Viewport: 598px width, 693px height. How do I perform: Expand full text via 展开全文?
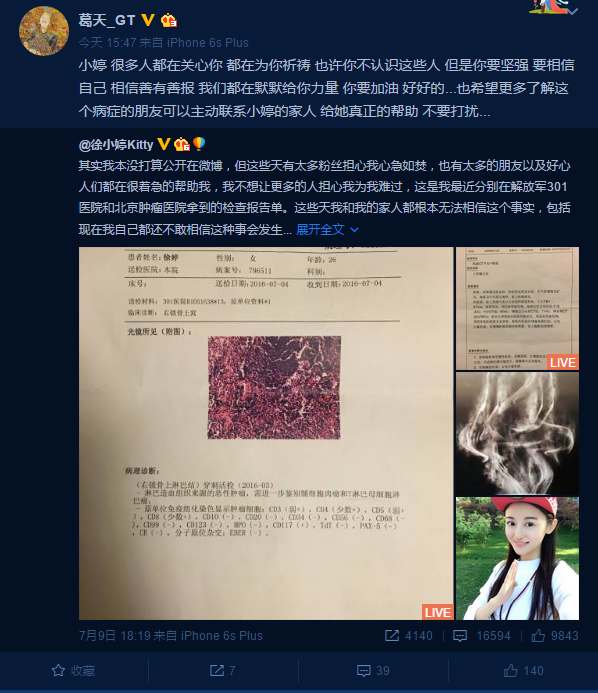click(x=320, y=229)
